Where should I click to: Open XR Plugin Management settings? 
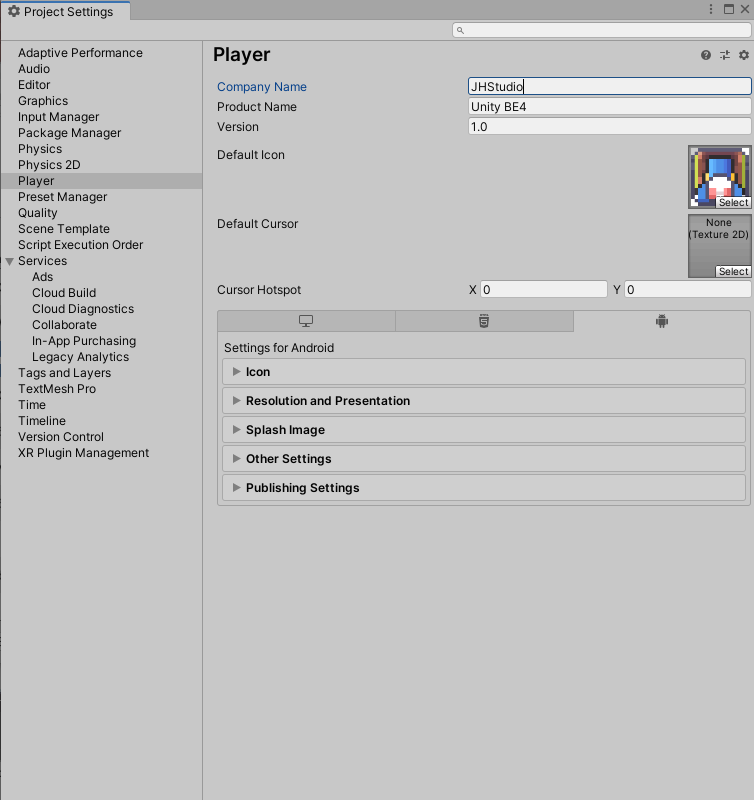click(83, 453)
